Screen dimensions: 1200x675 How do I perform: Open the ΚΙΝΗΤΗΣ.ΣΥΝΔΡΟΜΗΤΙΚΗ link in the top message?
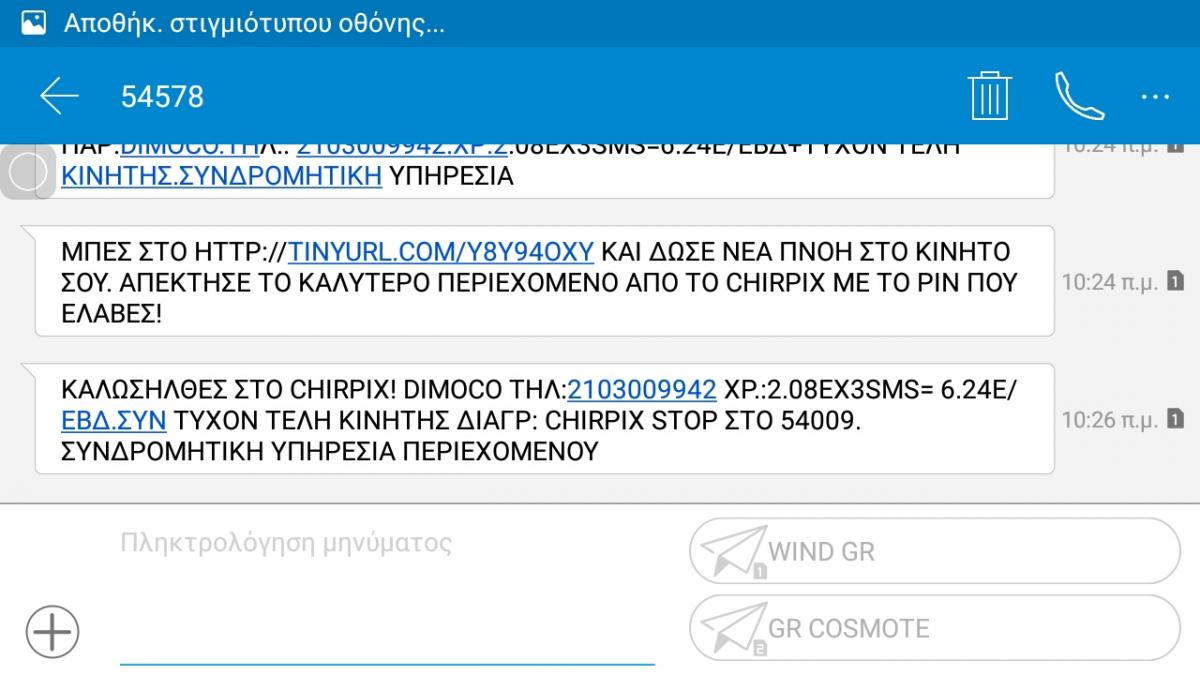(222, 177)
